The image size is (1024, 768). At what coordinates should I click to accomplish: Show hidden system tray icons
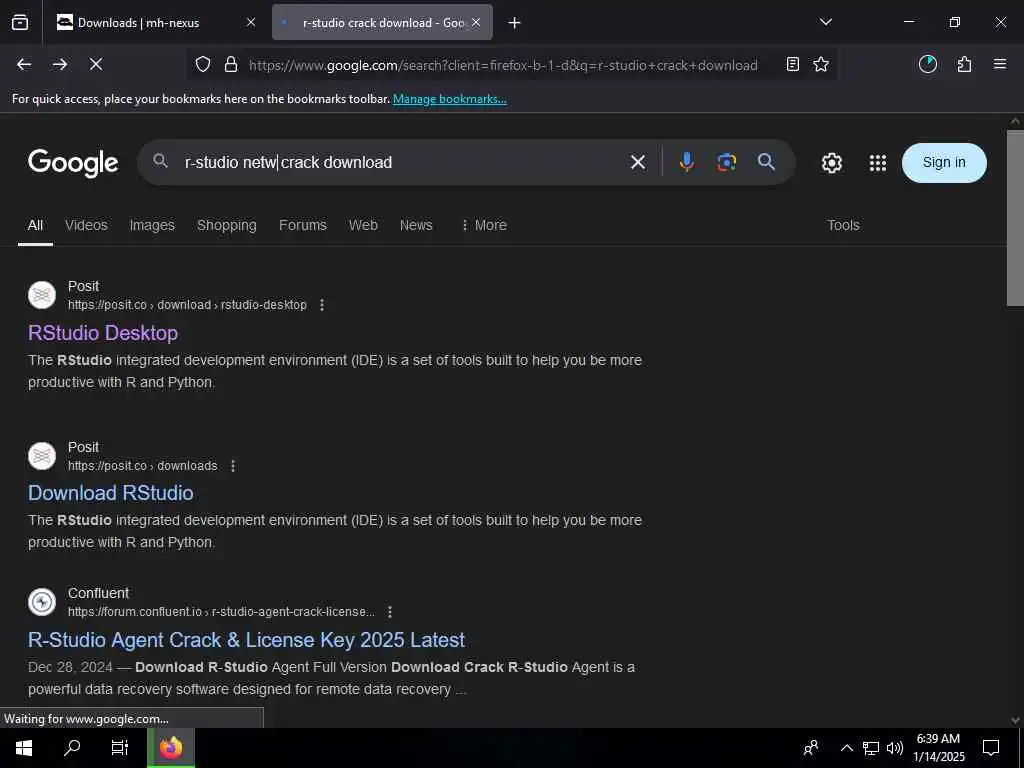click(x=846, y=748)
